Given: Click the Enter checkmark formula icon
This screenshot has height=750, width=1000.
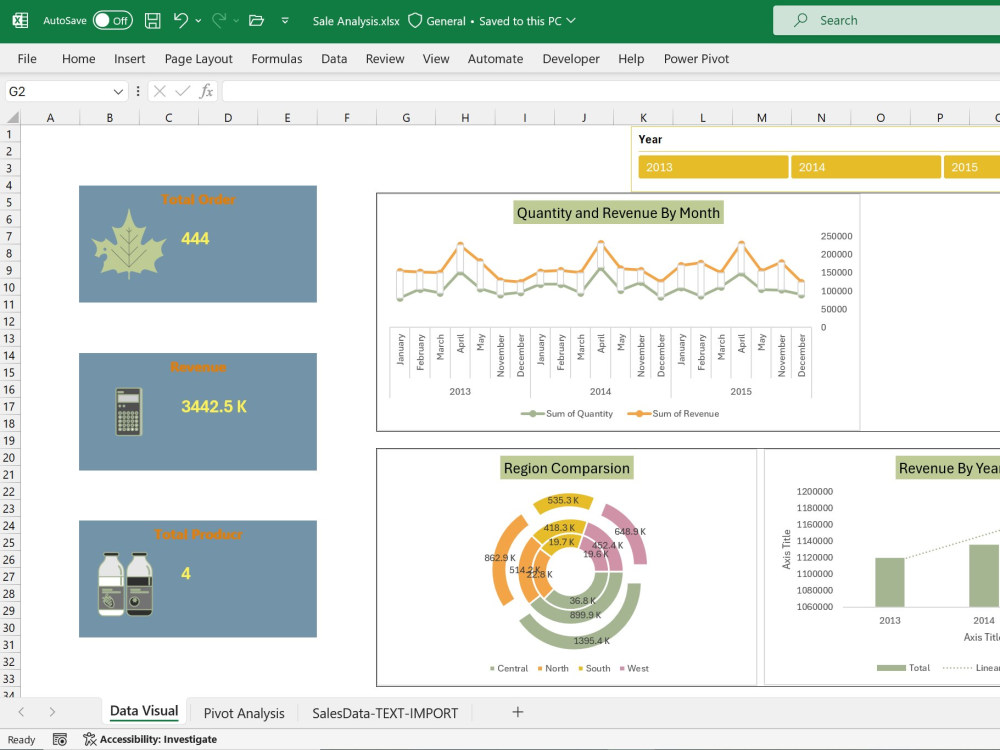Looking at the screenshot, I should 183,91.
